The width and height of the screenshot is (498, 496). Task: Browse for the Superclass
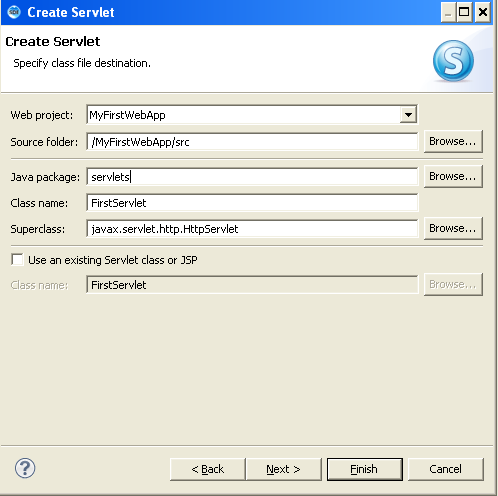pyautogui.click(x=453, y=228)
